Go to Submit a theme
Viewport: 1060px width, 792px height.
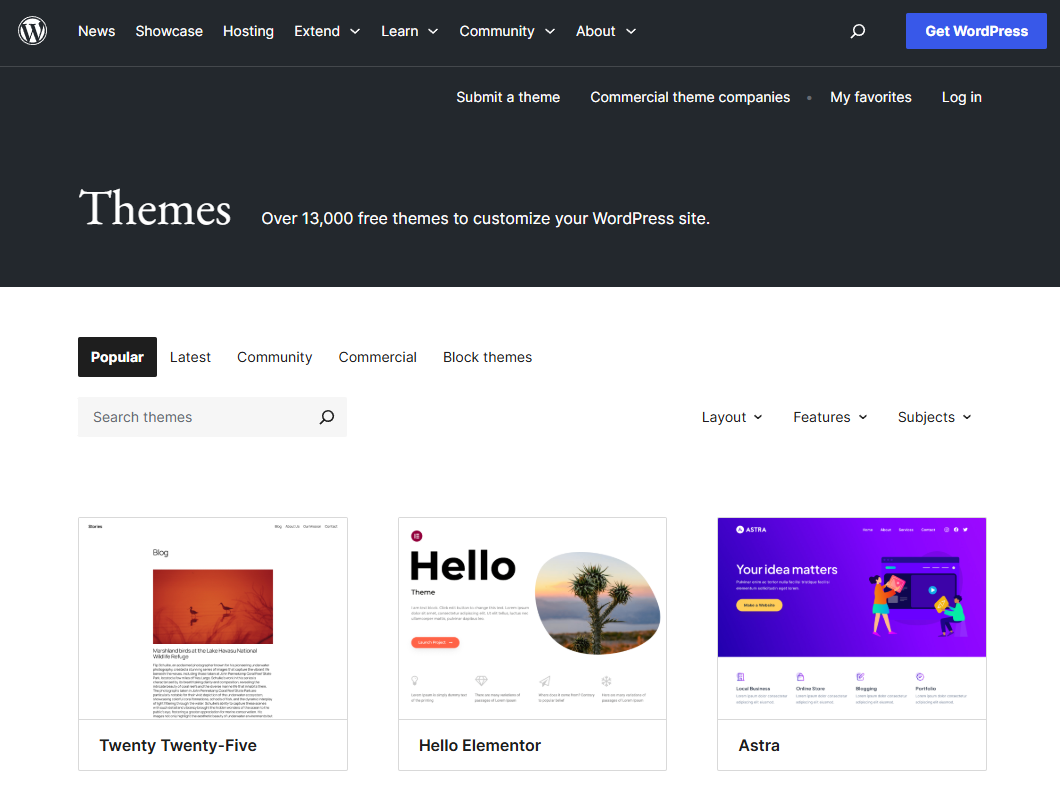click(508, 97)
